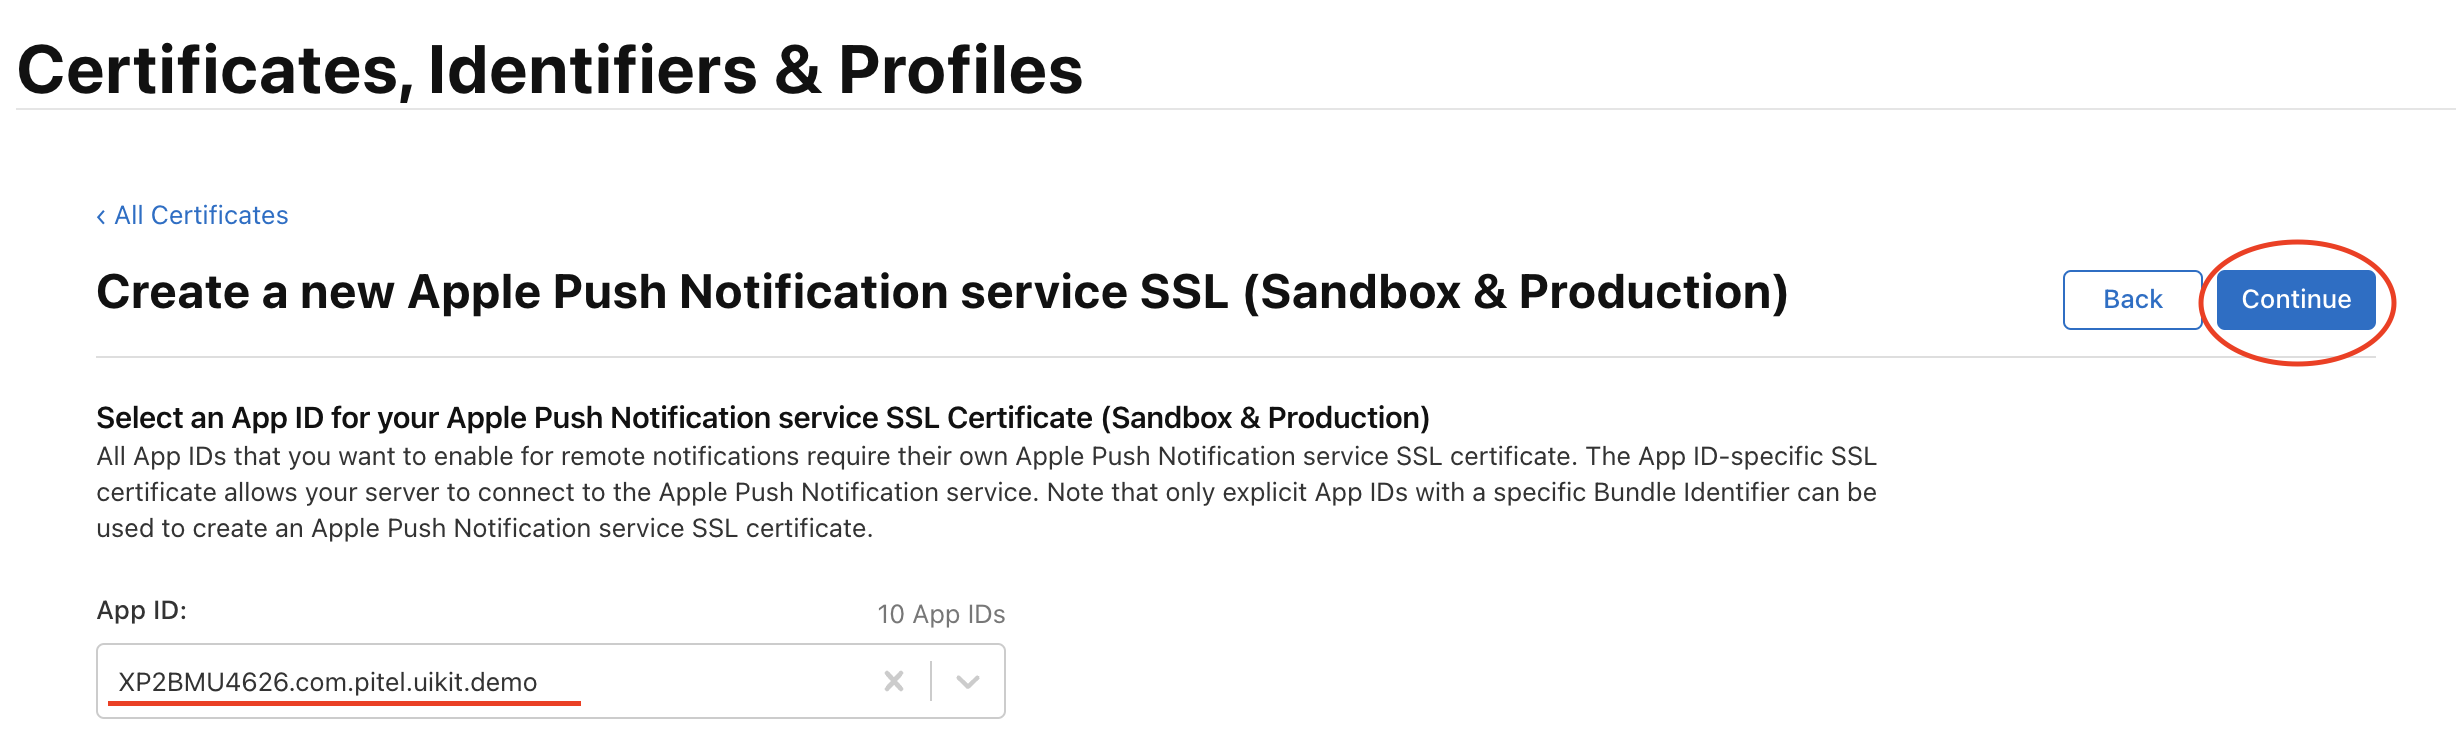Click the App ID: field label
2456x750 pixels.
point(141,610)
